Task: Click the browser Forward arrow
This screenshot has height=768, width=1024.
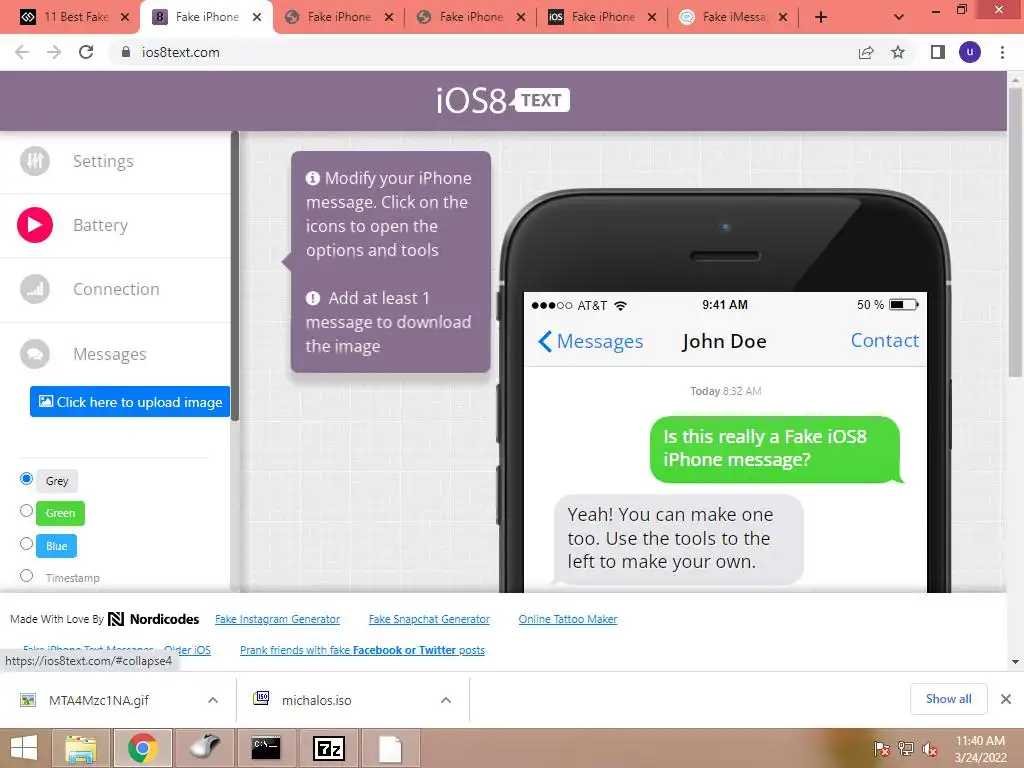Action: 54,52
